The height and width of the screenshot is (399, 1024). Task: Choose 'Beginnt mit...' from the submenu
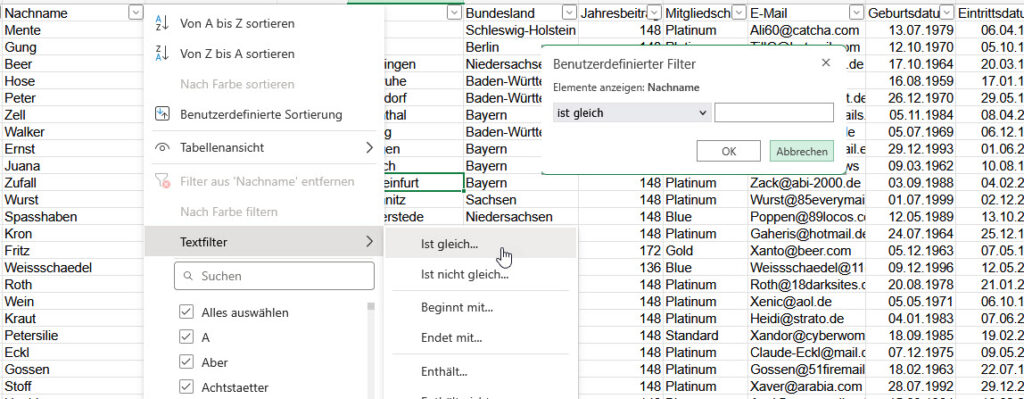pos(457,308)
